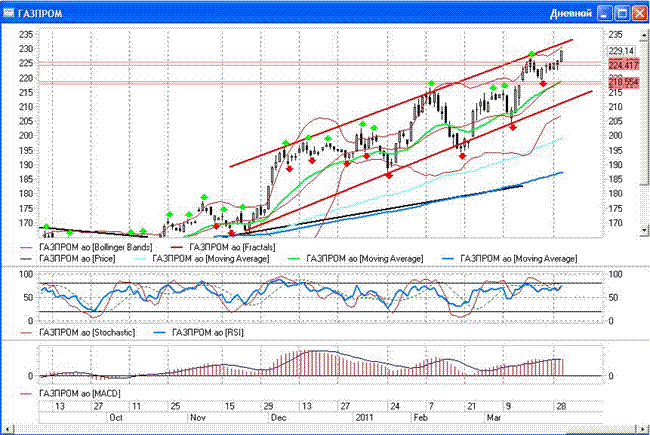
Task: Click the price scale scroll-down arrow
Action: [644, 230]
